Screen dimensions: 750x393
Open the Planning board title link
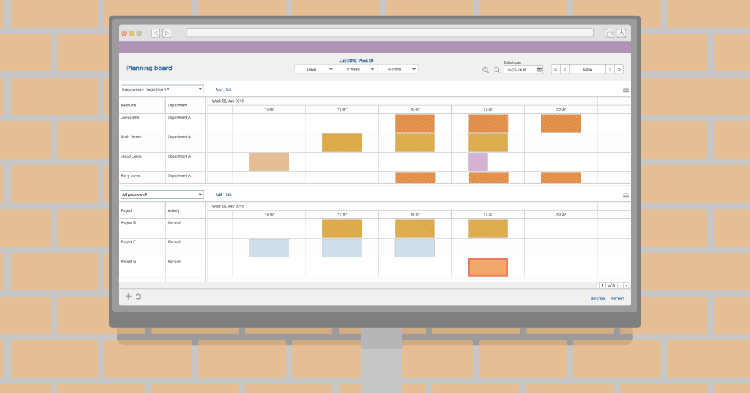pyautogui.click(x=149, y=68)
